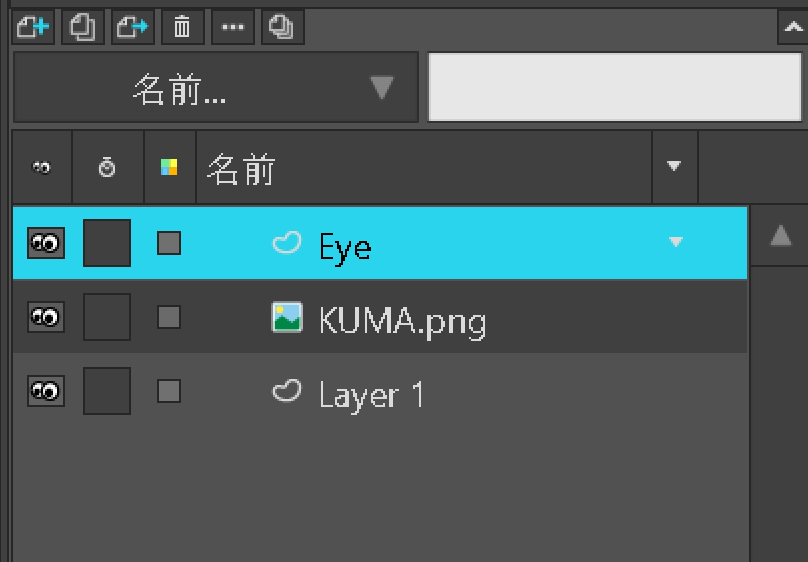
Task: Hide Layer 1 using its eye toggle
Action: 46,391
